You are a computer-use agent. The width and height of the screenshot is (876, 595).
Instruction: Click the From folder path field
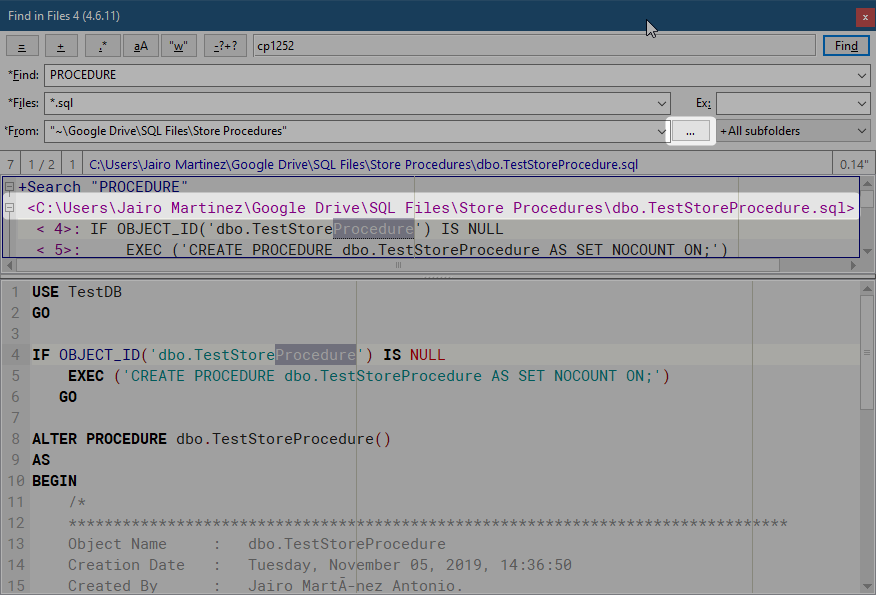350,131
